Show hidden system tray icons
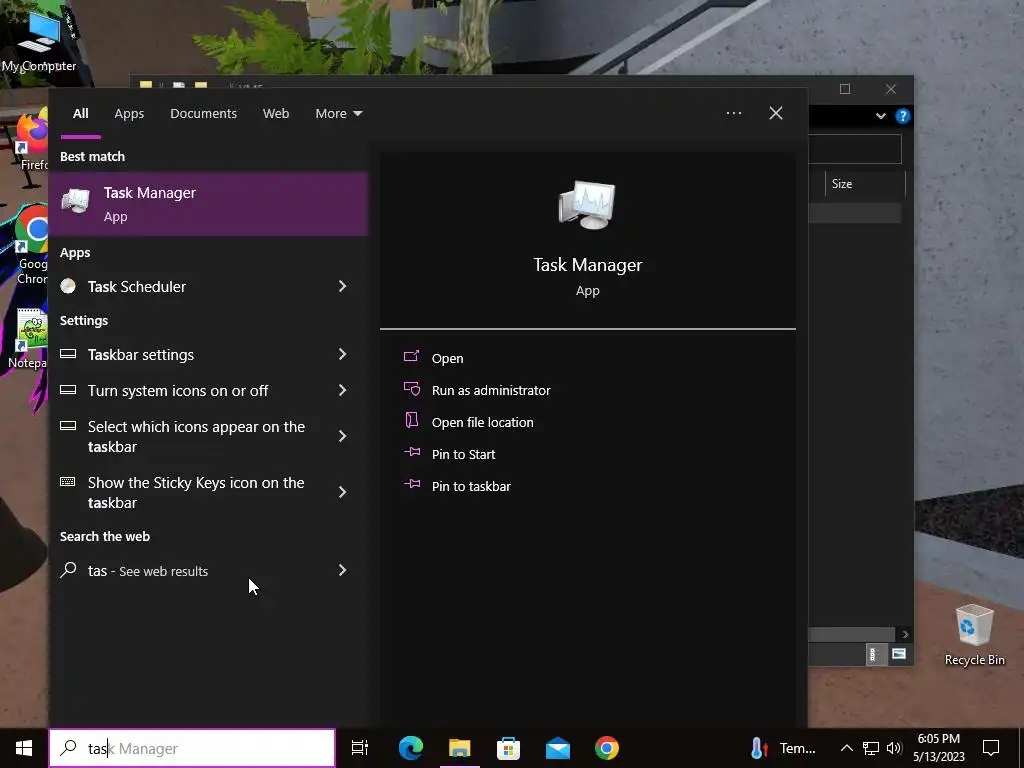The height and width of the screenshot is (768, 1024). 846,748
